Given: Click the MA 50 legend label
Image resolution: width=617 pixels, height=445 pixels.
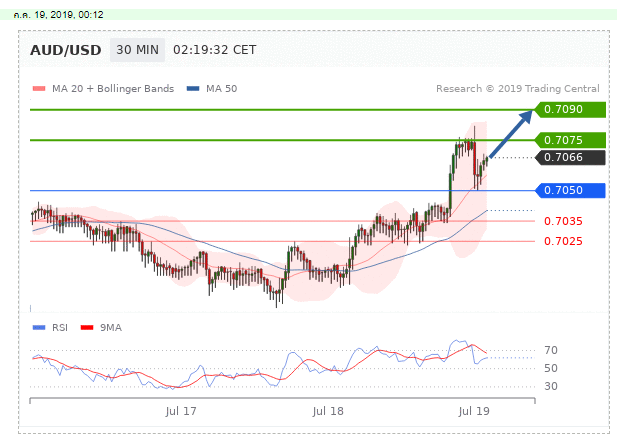Looking at the screenshot, I should (x=222, y=89).
